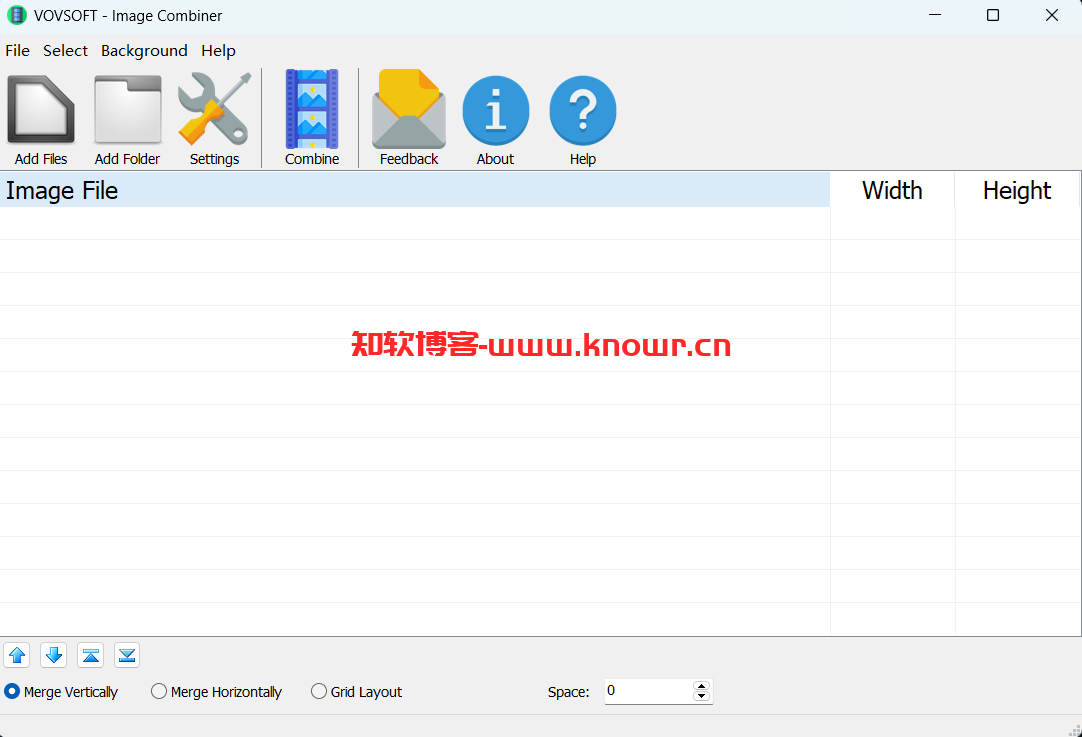Open the Help menu
The width and height of the screenshot is (1082, 737).
(x=218, y=50)
